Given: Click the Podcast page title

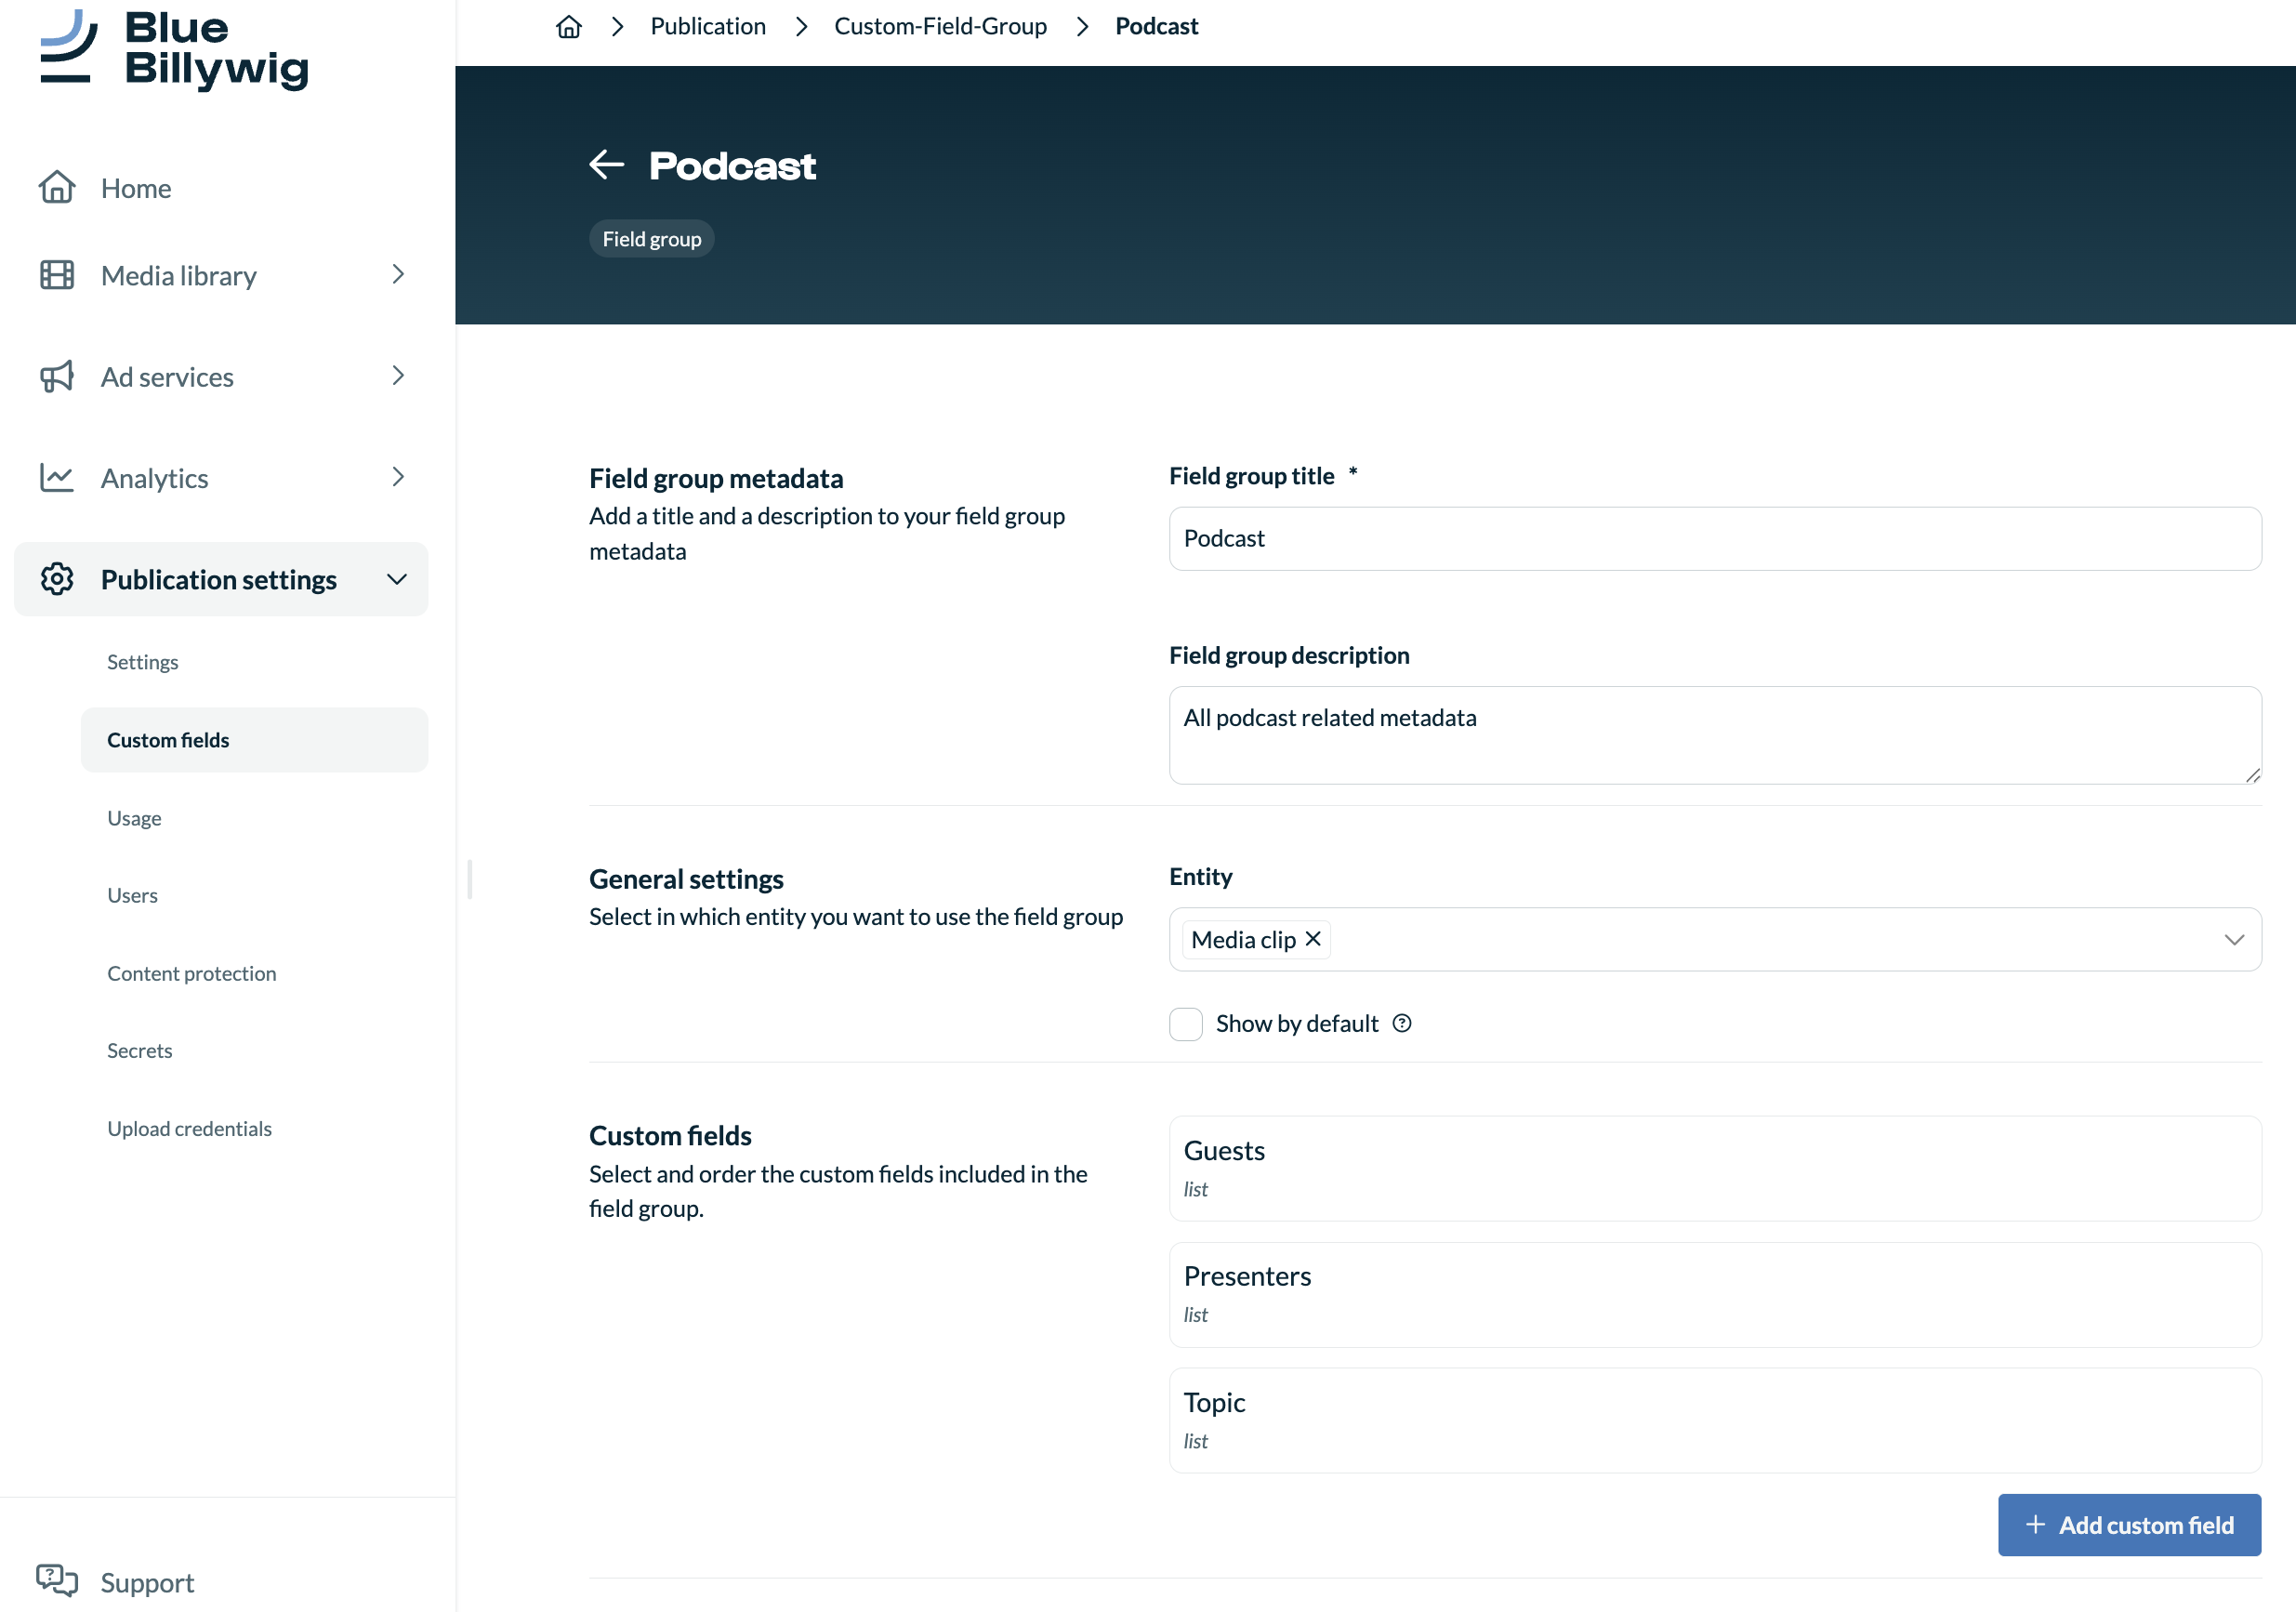Looking at the screenshot, I should click(733, 166).
